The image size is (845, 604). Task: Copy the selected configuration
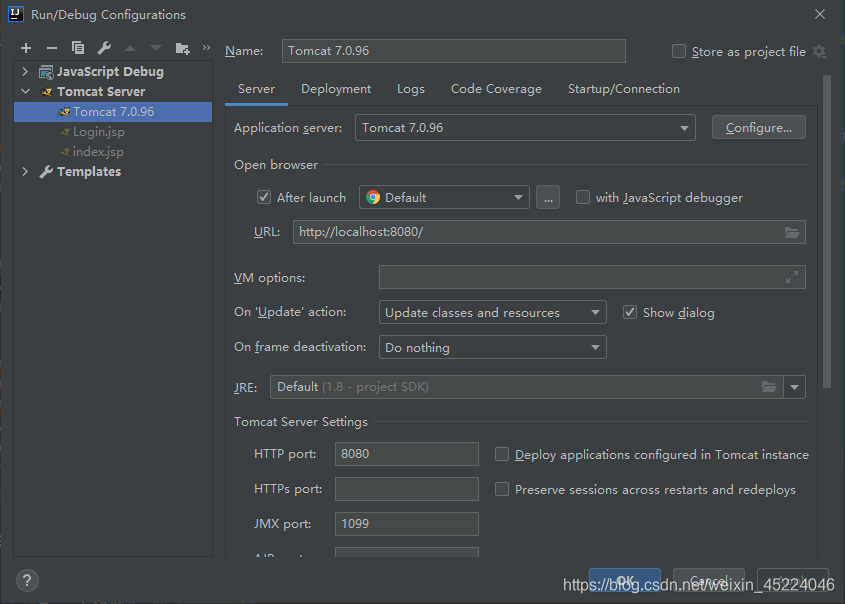click(x=78, y=48)
